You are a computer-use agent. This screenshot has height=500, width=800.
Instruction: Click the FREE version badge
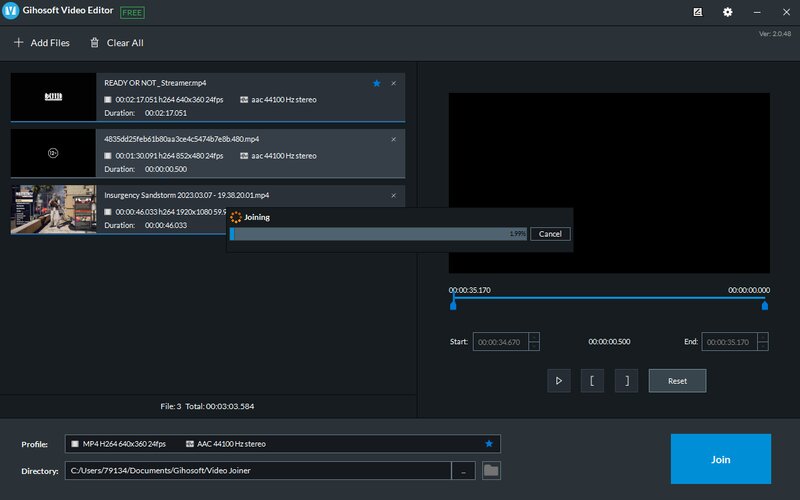point(132,12)
